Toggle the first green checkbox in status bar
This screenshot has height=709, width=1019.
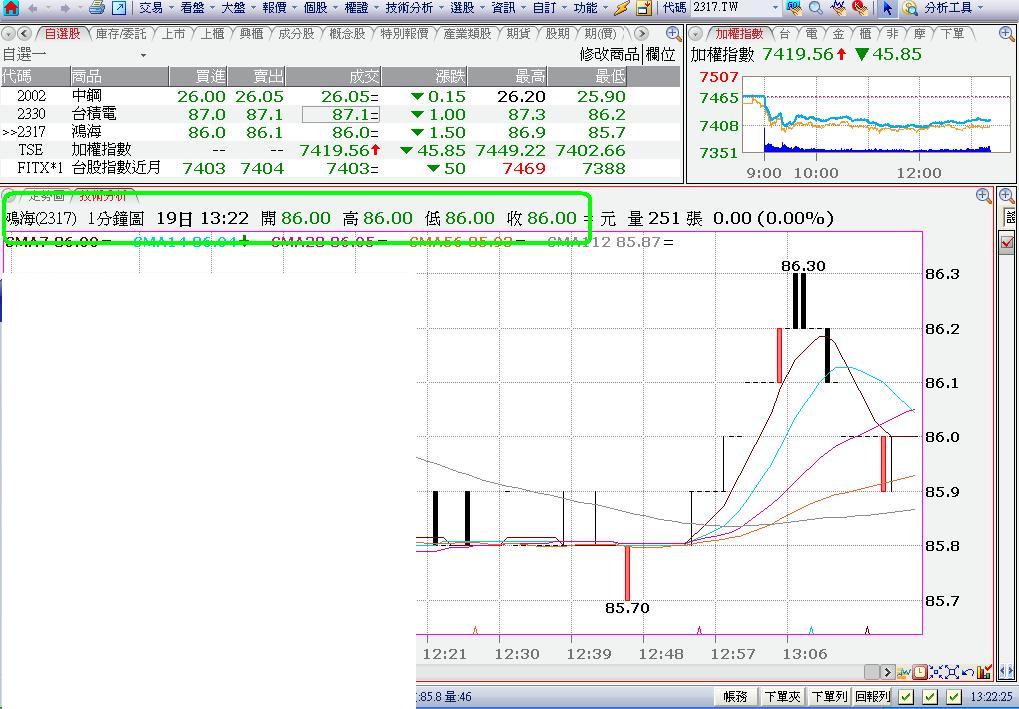pyautogui.click(x=906, y=697)
